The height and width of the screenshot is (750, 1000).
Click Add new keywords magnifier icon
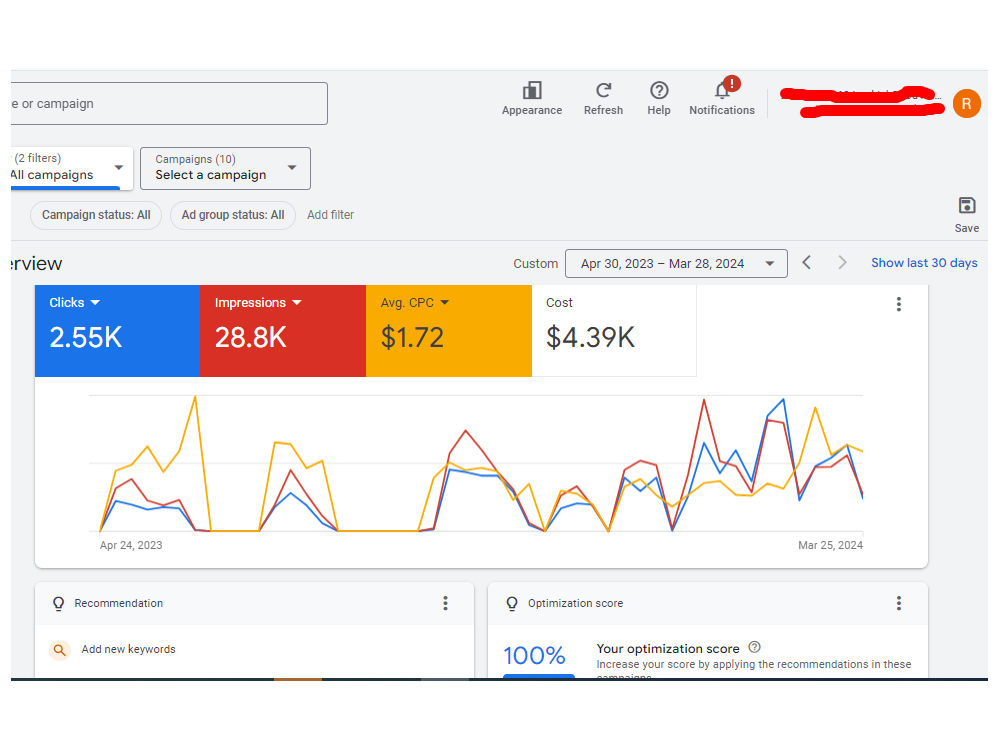(59, 650)
